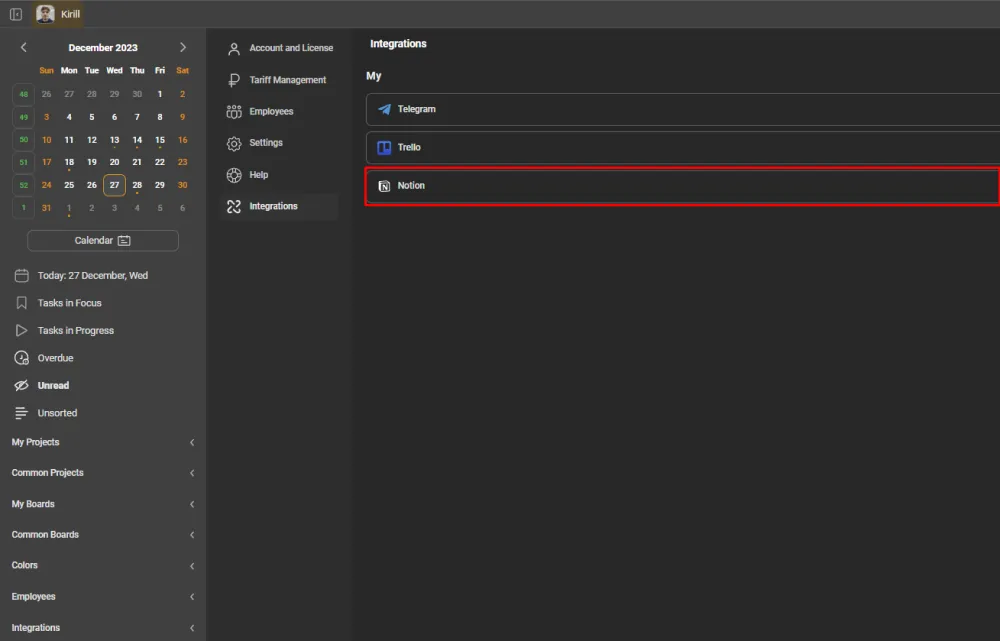This screenshot has height=641, width=1000.
Task: Click the Calendar button
Action: tap(102, 240)
